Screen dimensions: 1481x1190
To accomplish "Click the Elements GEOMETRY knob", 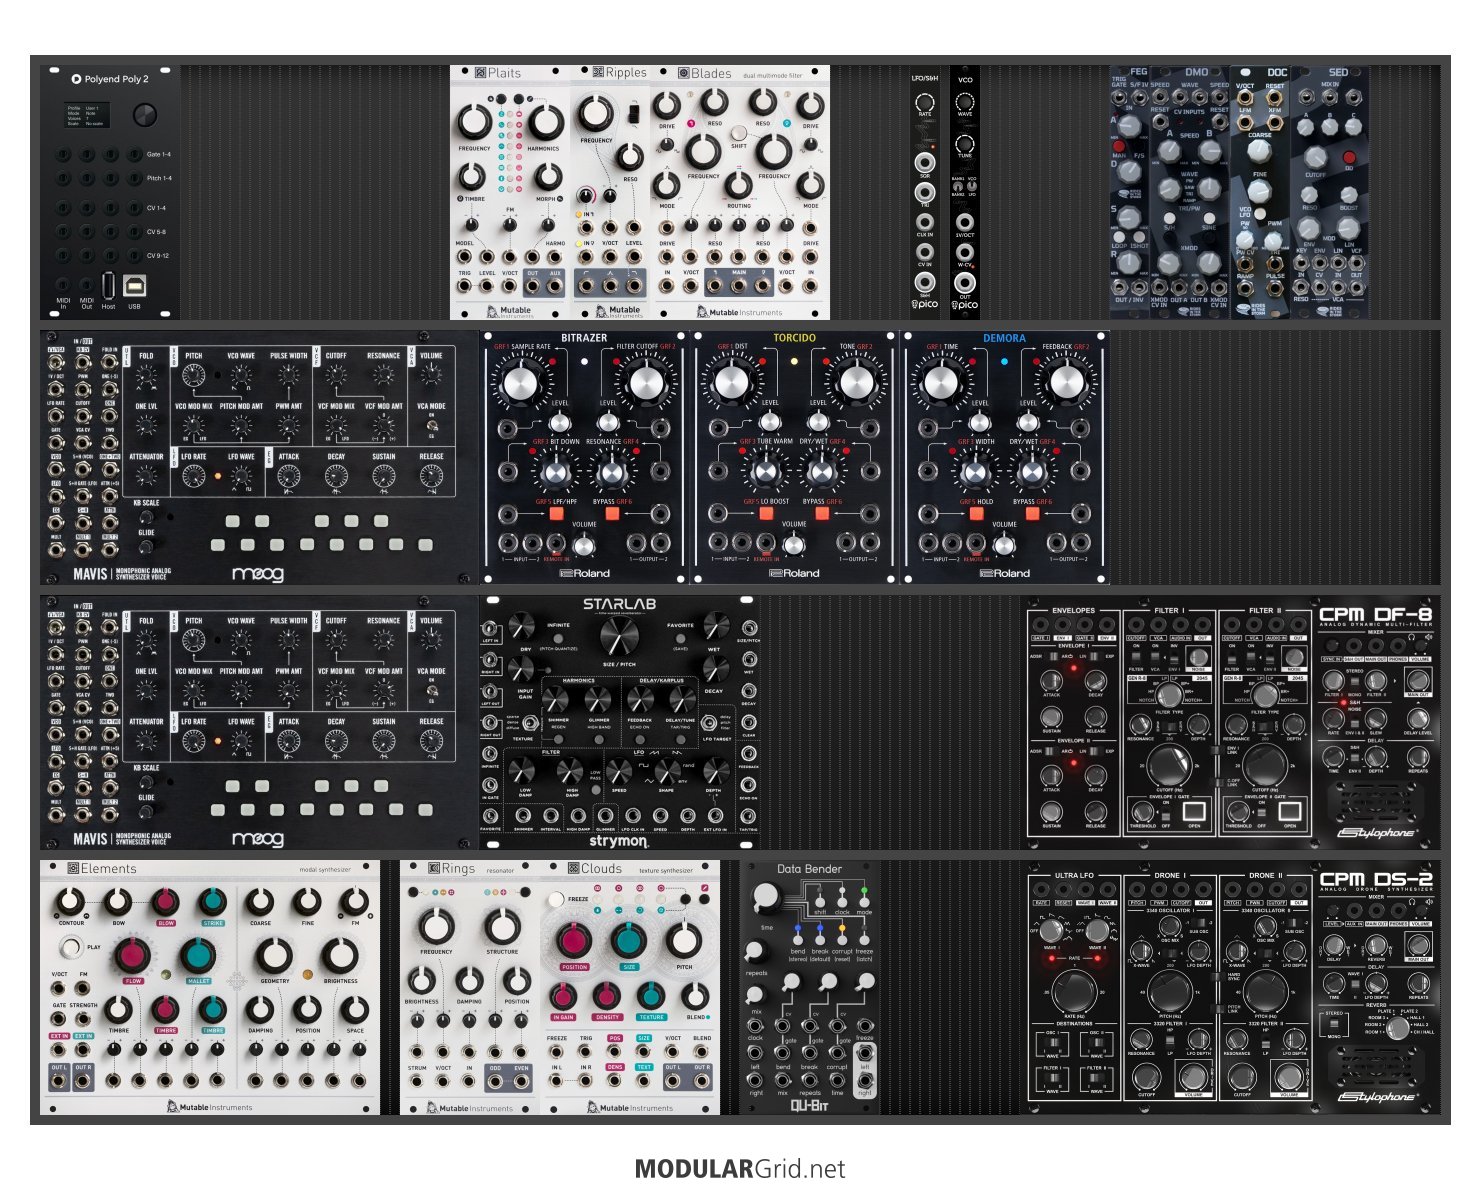I will 274,955.
